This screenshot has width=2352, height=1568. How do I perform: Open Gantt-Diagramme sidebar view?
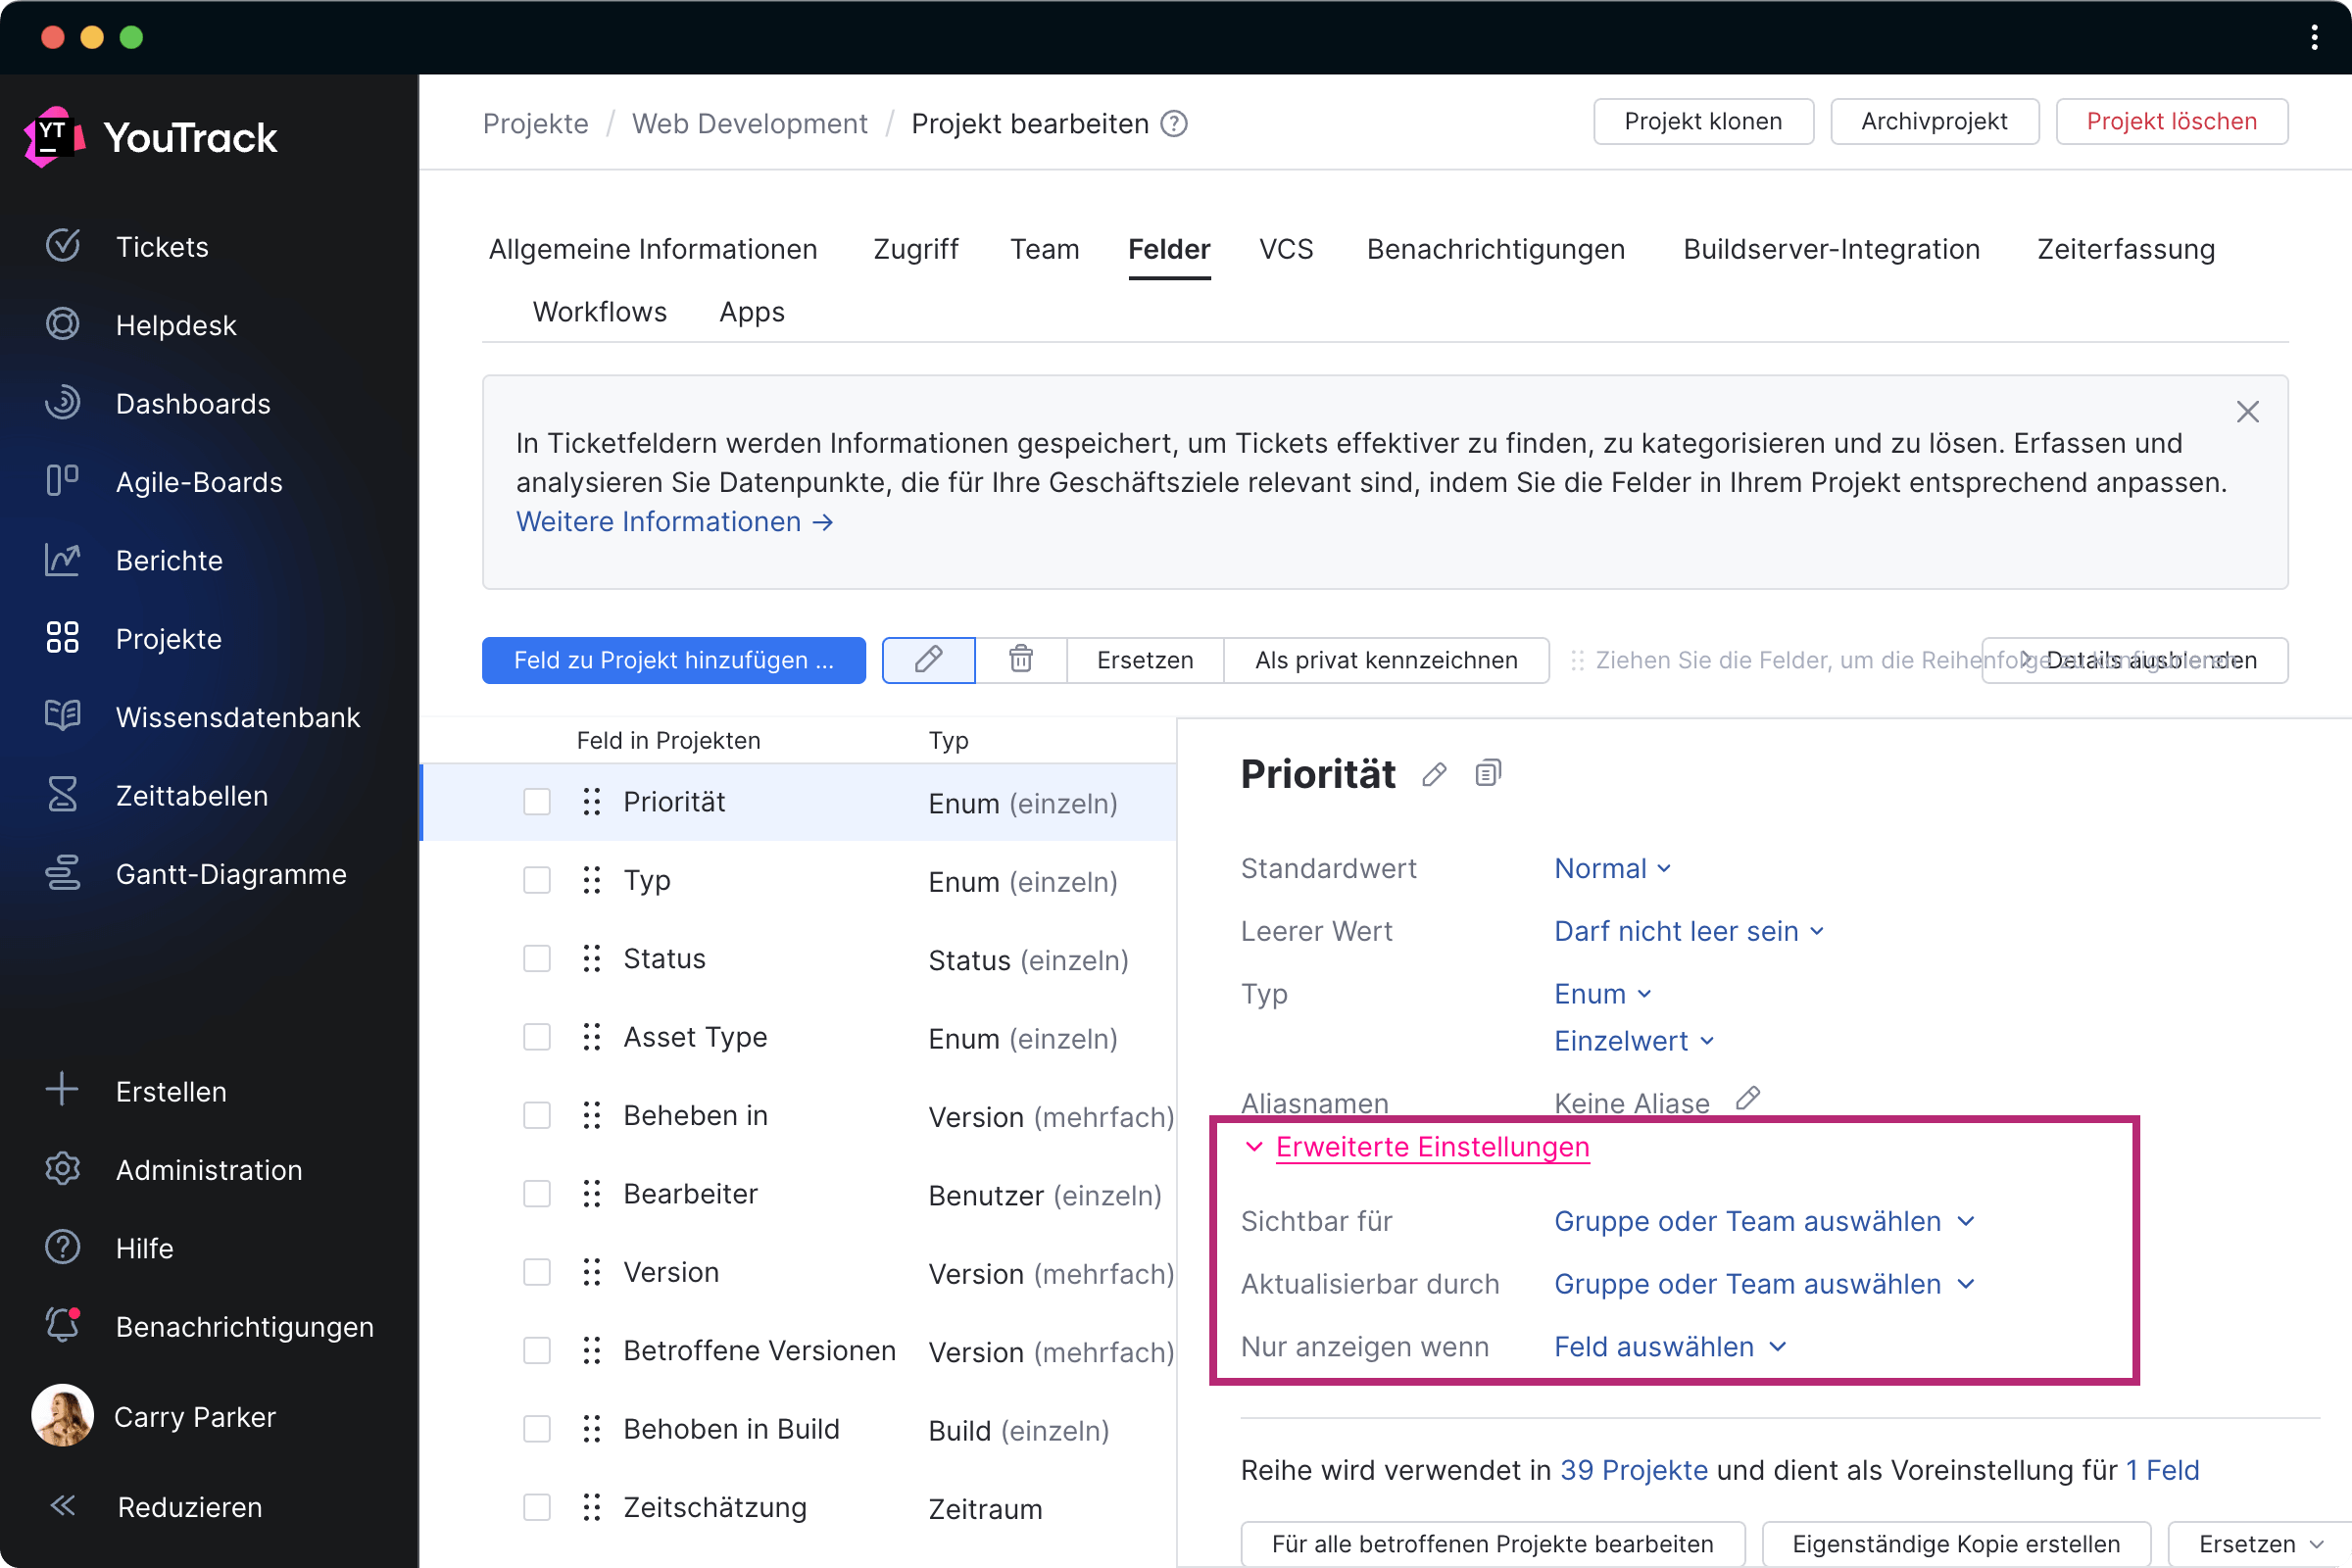pyautogui.click(x=231, y=873)
